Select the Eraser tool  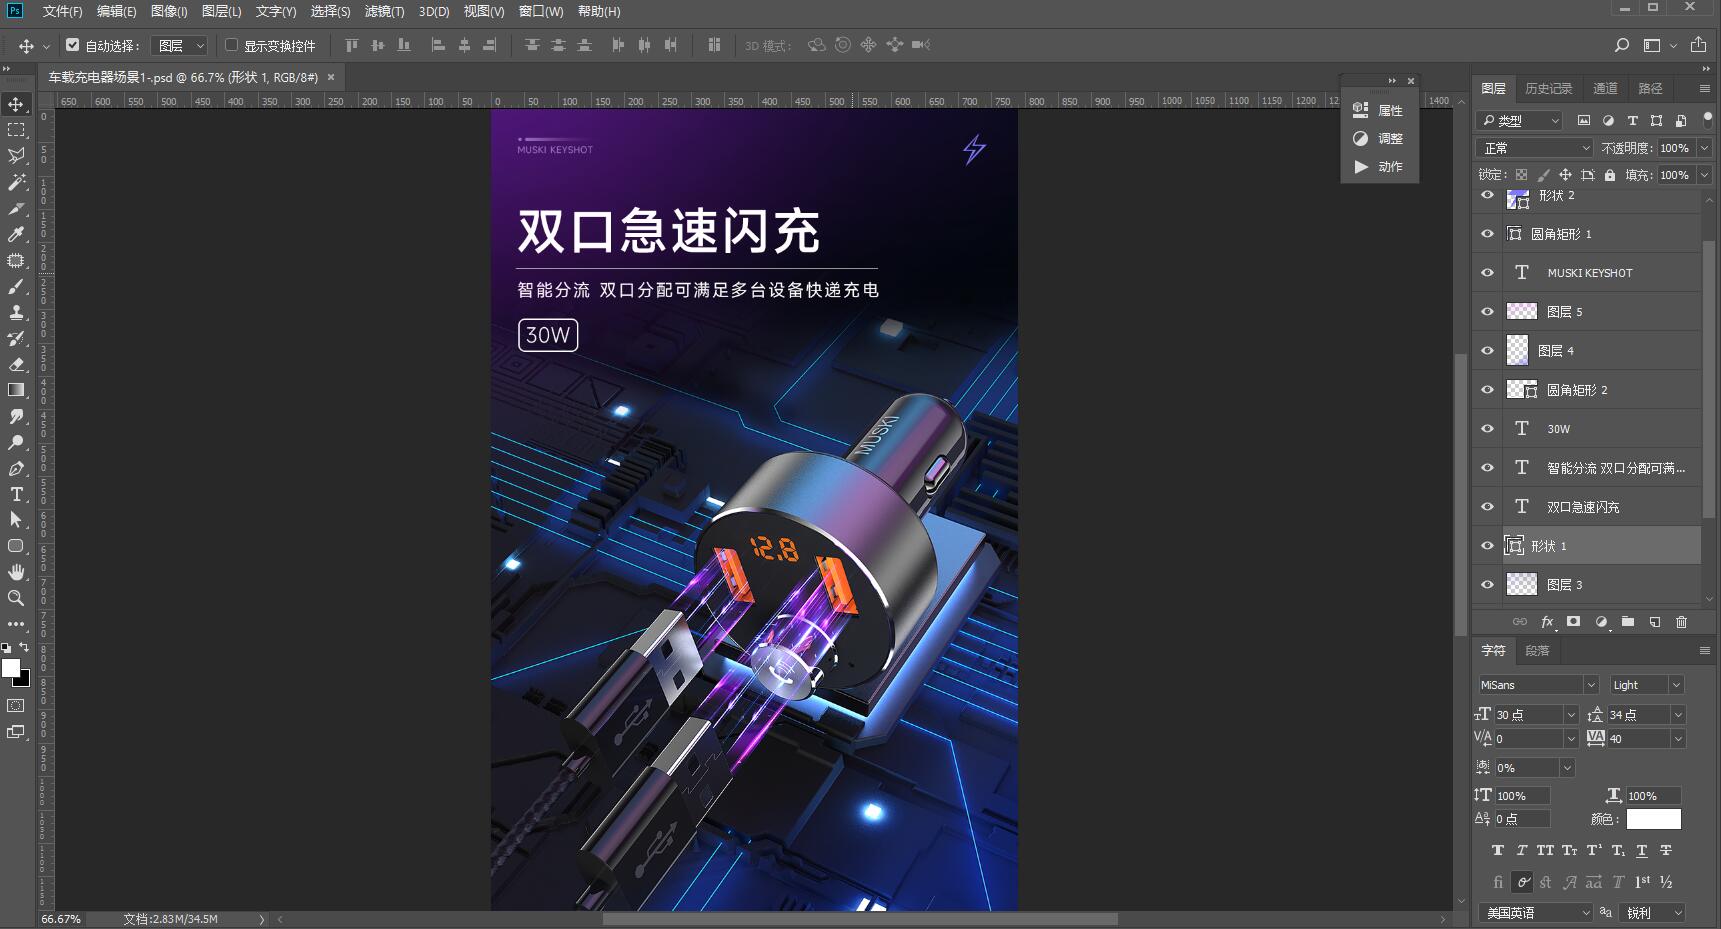coord(16,364)
